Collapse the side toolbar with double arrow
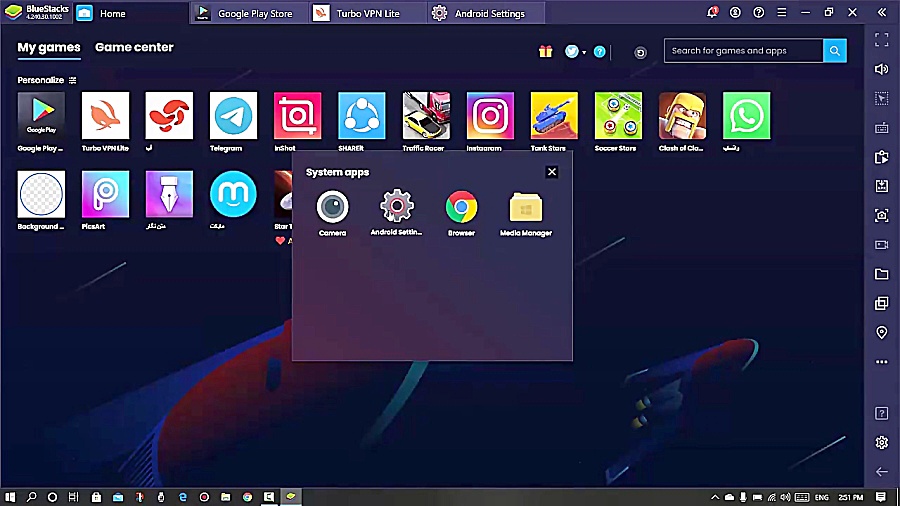Screen dimensions: 900x506 tap(882, 12)
